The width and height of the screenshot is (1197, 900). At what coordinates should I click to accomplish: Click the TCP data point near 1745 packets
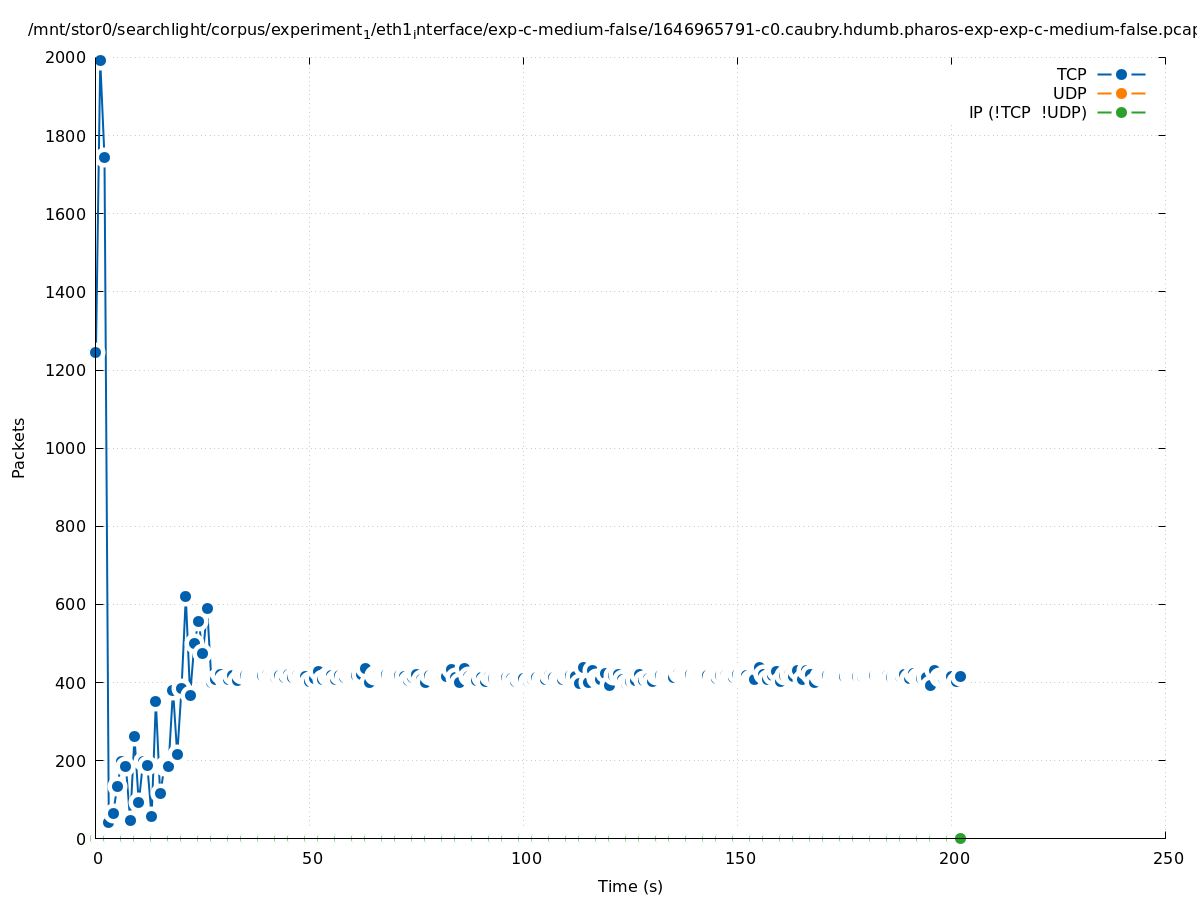104,158
